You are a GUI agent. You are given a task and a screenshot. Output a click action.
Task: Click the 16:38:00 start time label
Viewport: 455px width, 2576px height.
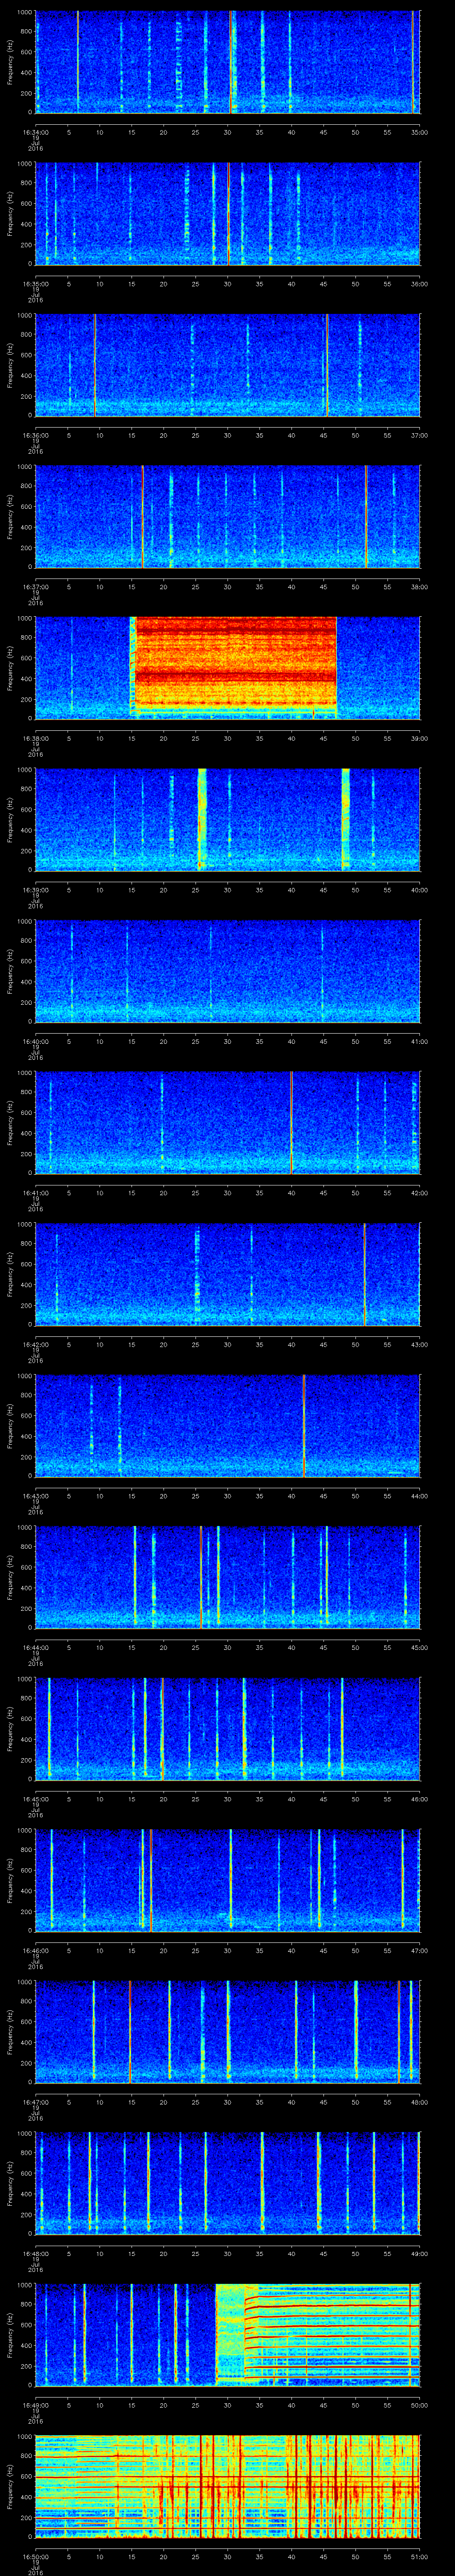(35, 738)
